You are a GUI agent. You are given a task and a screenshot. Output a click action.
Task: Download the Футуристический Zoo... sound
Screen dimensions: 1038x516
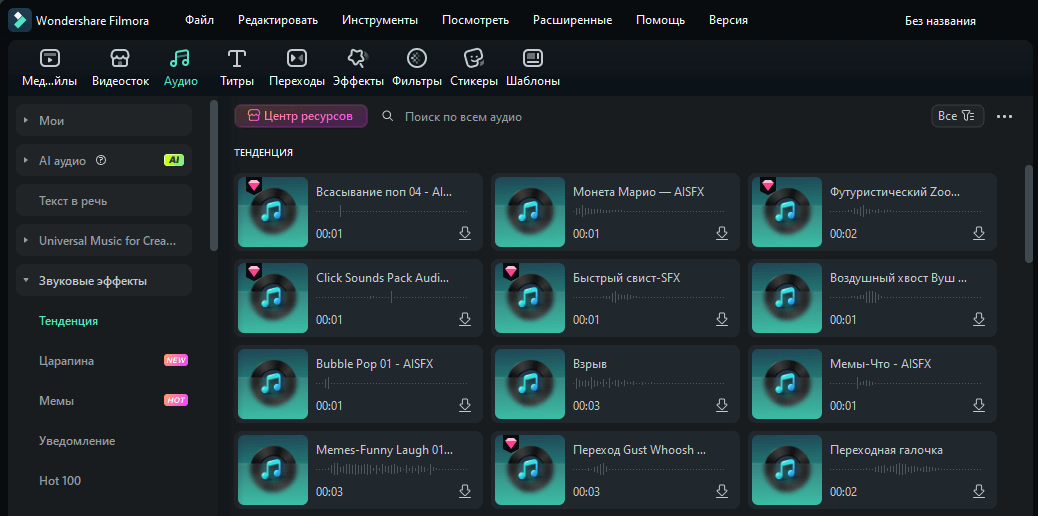coord(978,233)
